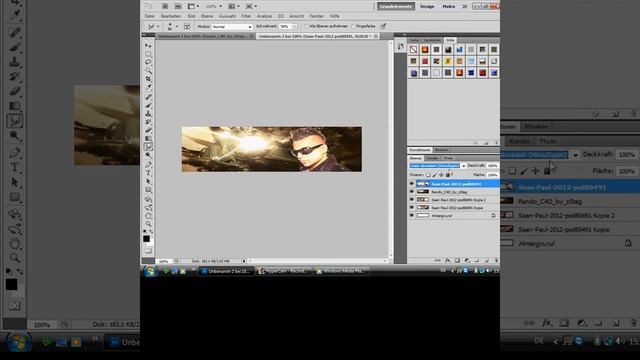The width and height of the screenshot is (640, 360).
Task: Select the Crop tool
Action: point(148,78)
